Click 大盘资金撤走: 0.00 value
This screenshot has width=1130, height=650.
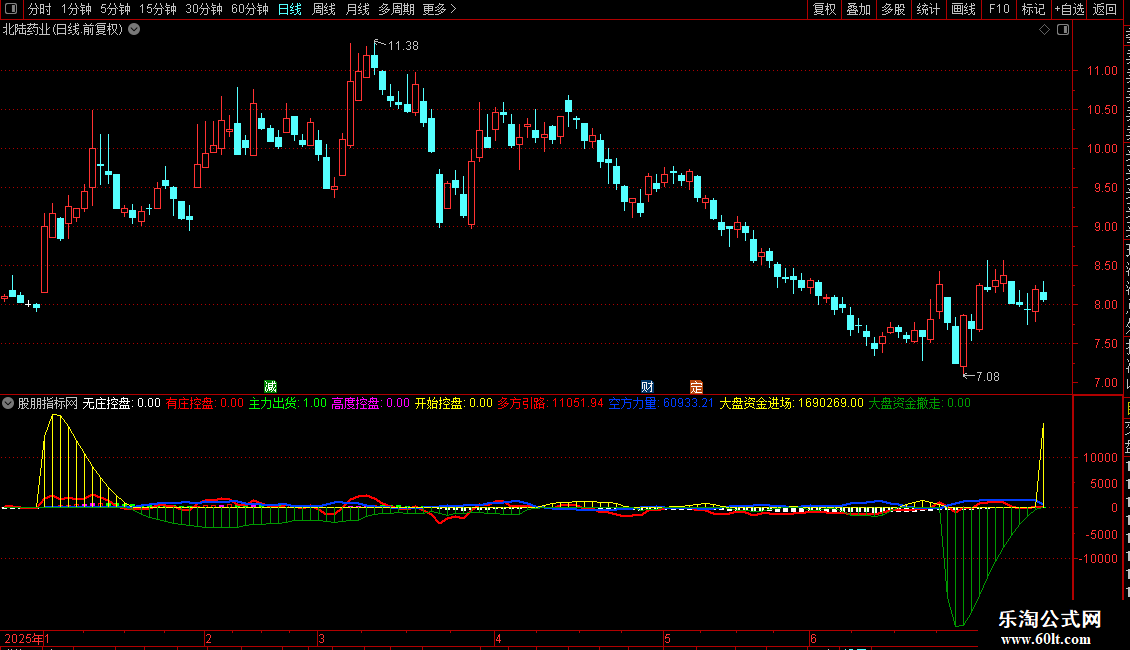pos(919,404)
